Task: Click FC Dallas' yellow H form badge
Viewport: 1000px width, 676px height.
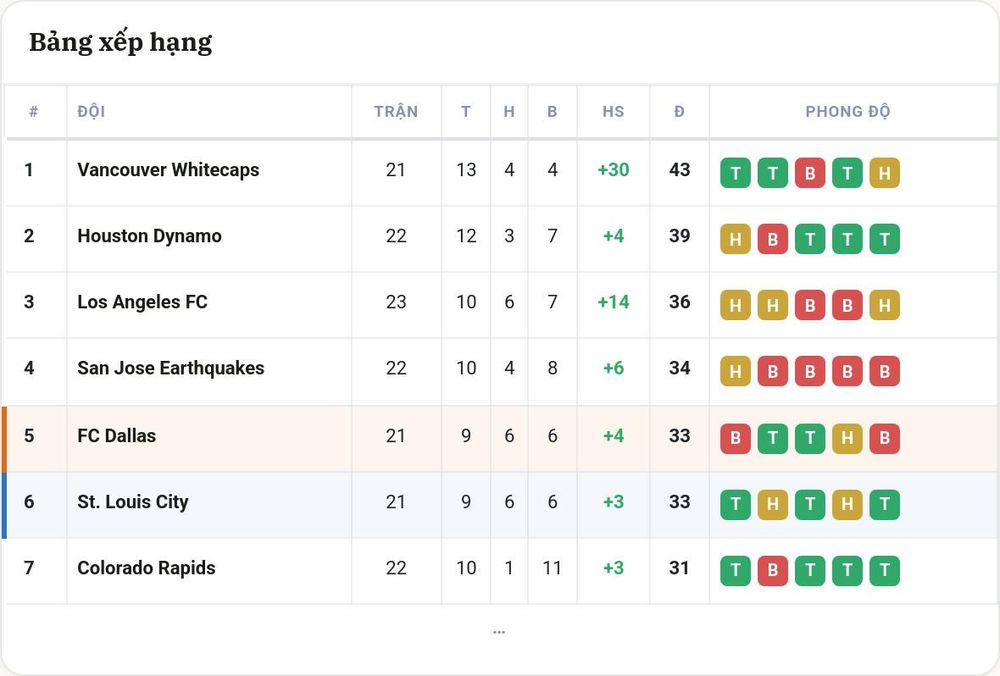Action: [847, 438]
